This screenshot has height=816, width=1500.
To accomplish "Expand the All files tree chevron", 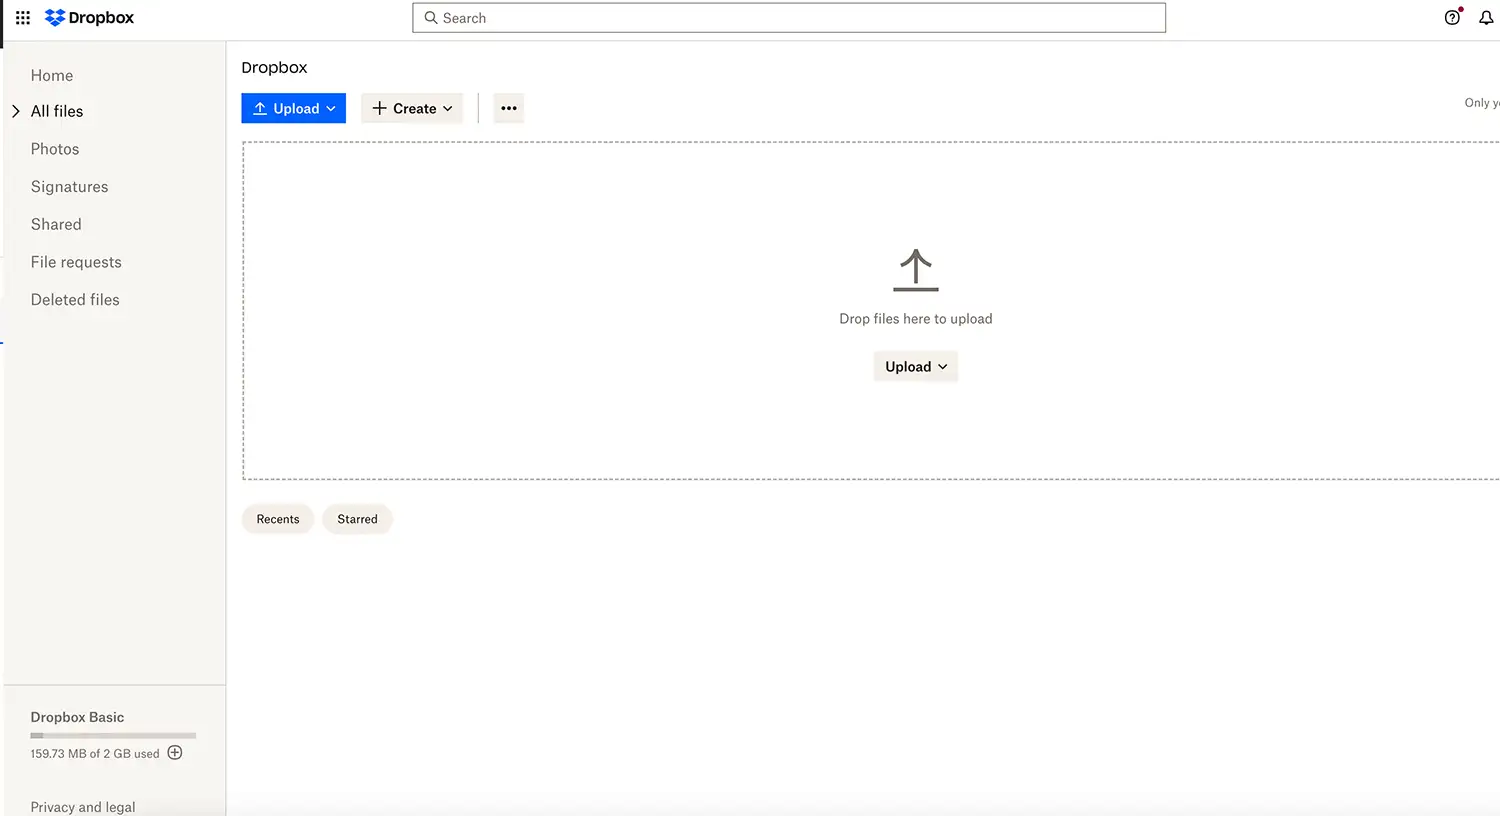I will (16, 111).
